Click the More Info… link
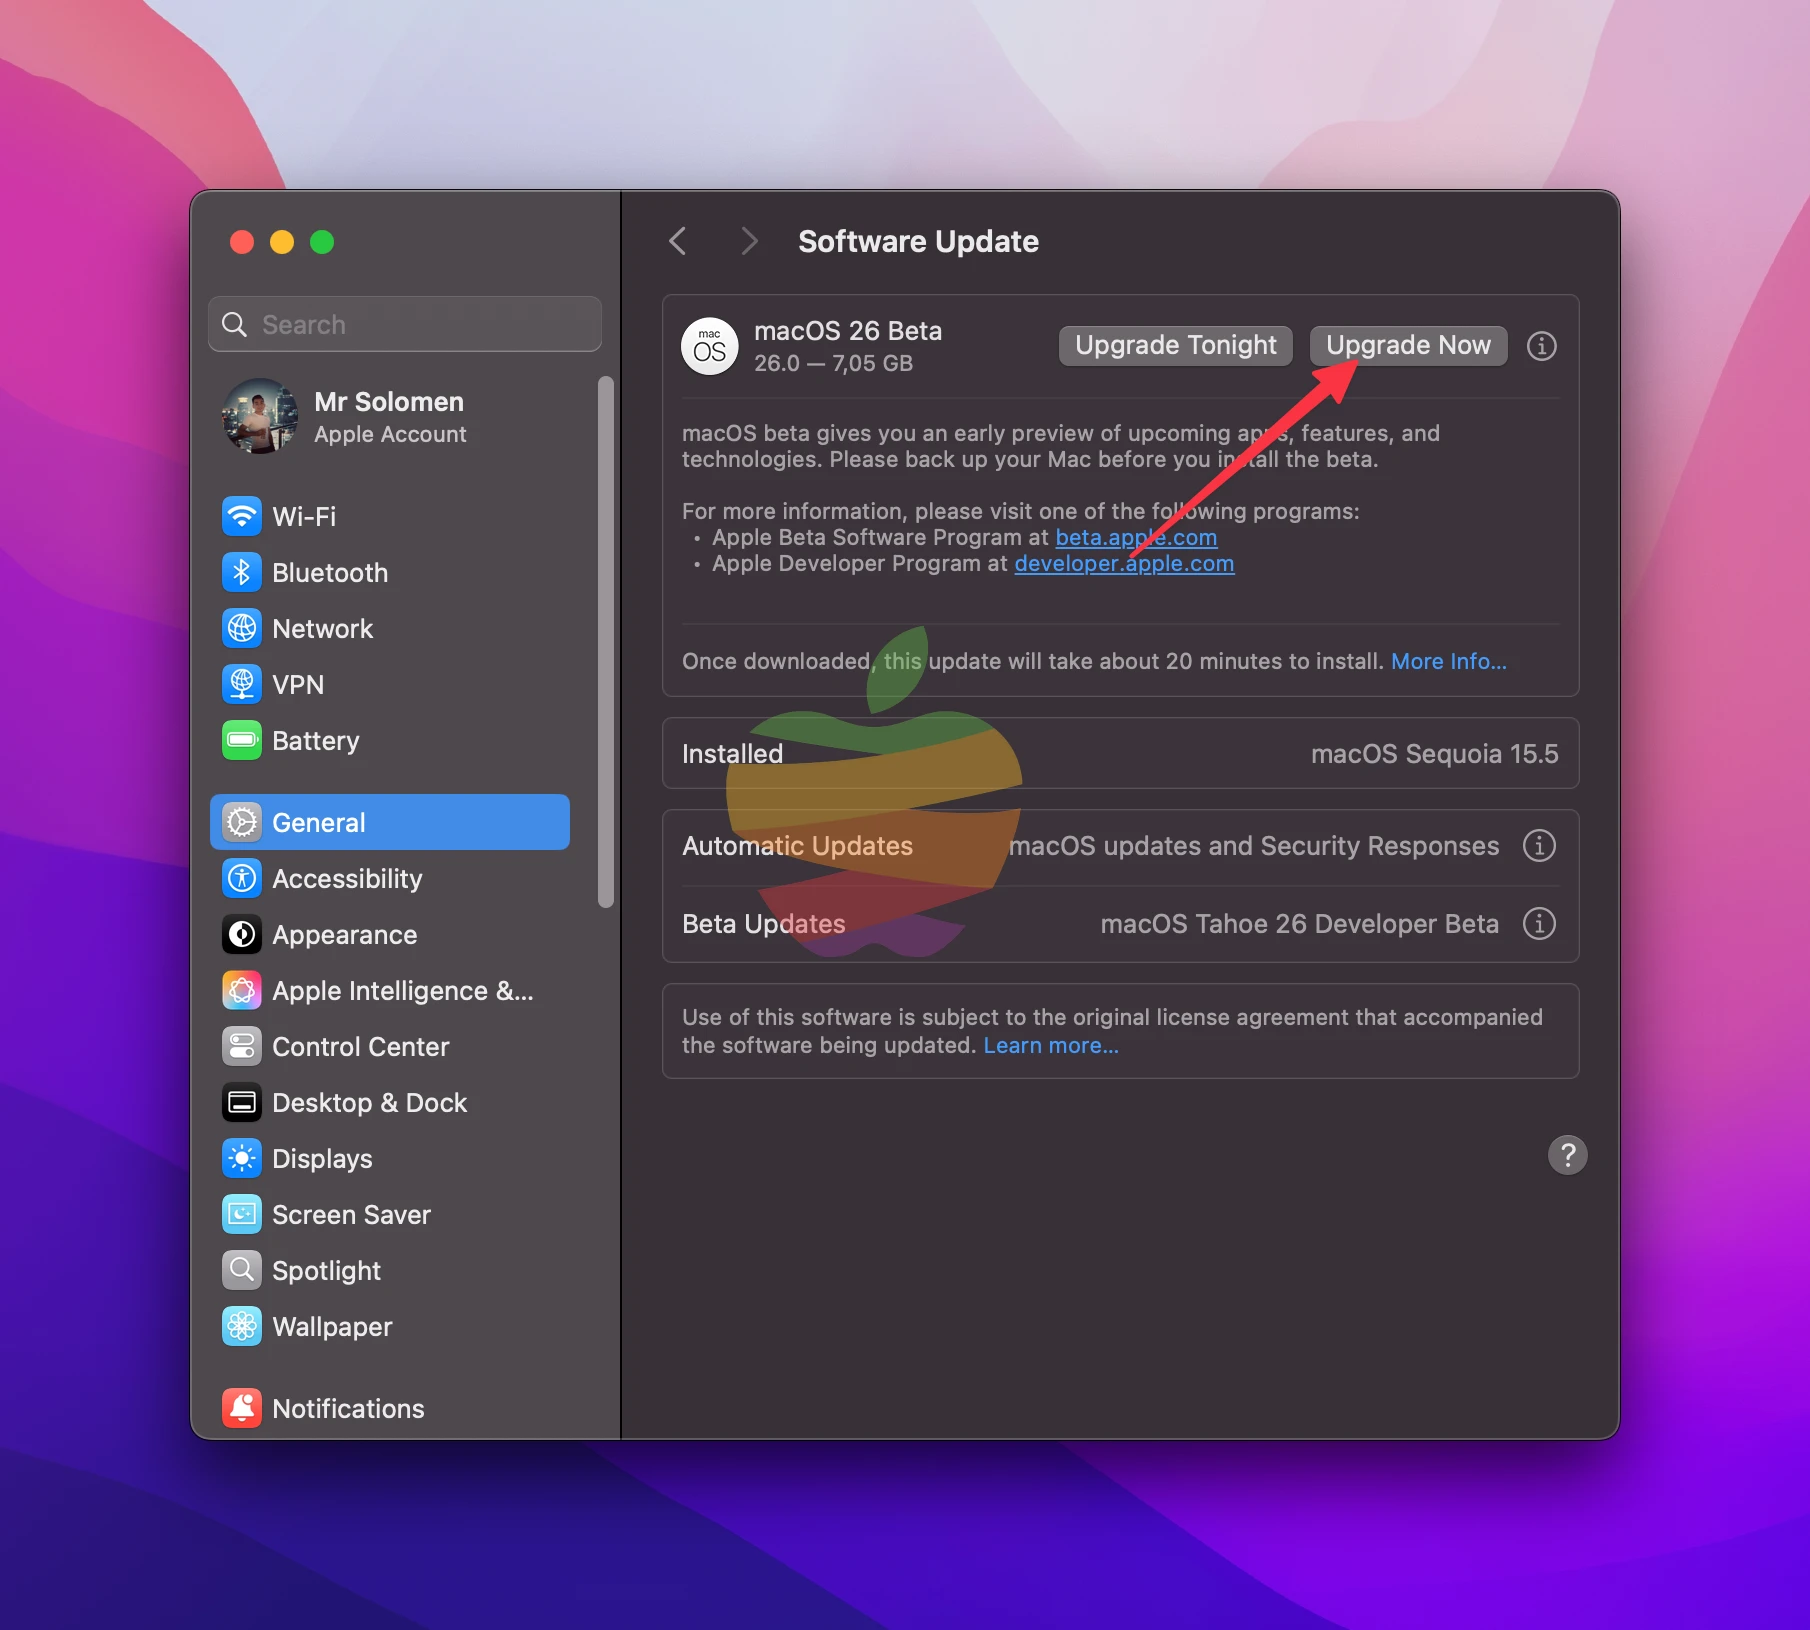 [1448, 662]
